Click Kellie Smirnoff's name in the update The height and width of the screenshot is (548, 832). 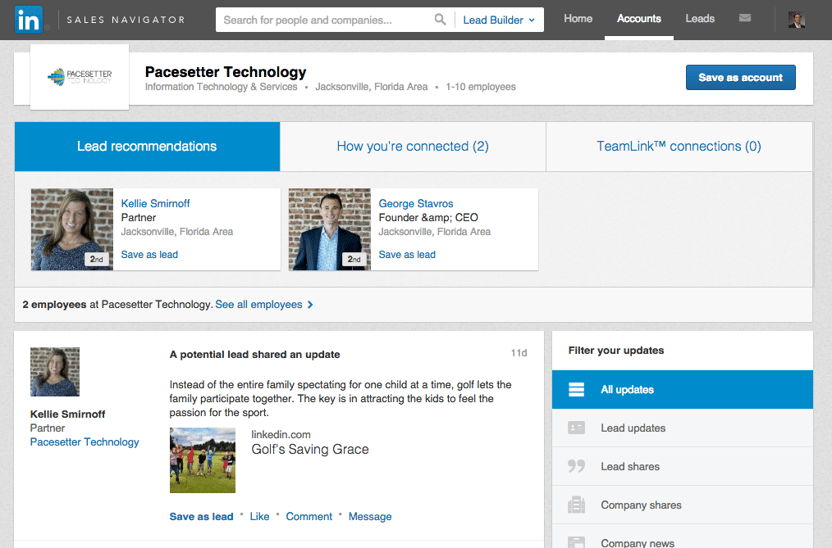(67, 414)
